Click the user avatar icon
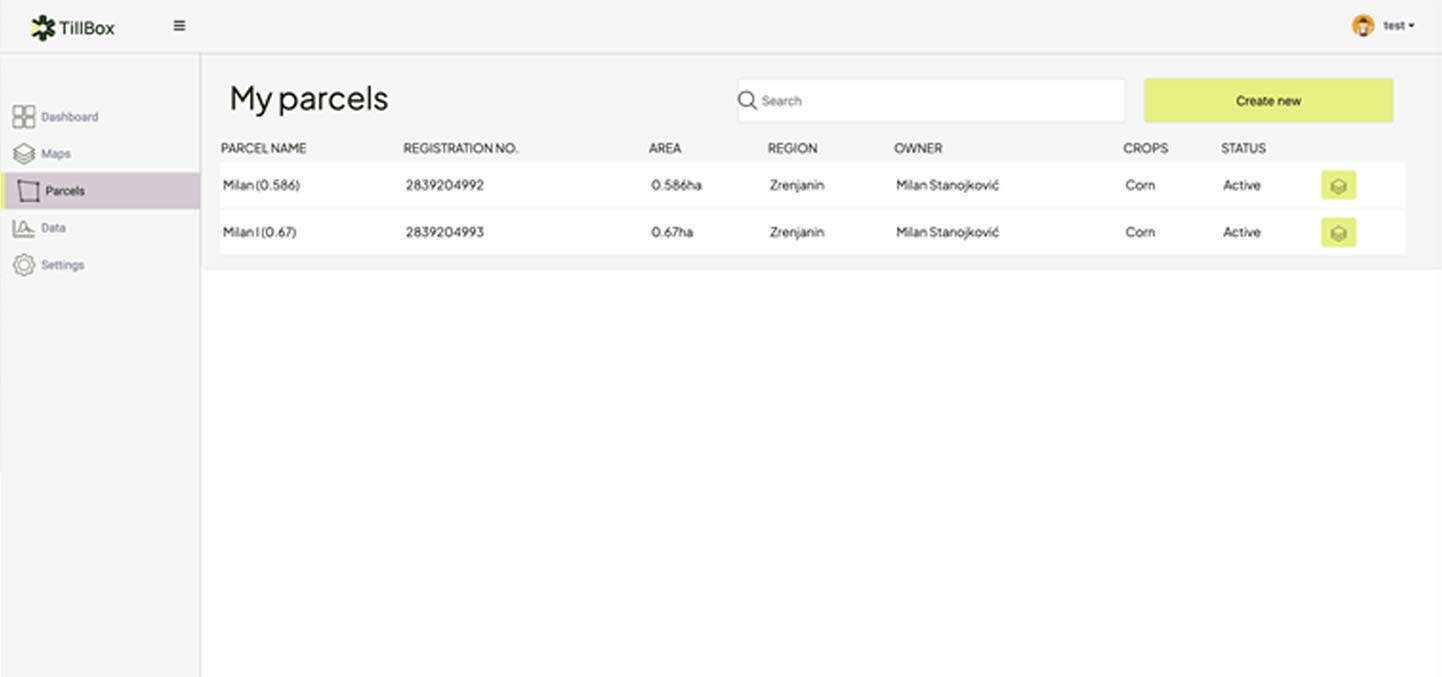1442x677 pixels. [x=1362, y=26]
